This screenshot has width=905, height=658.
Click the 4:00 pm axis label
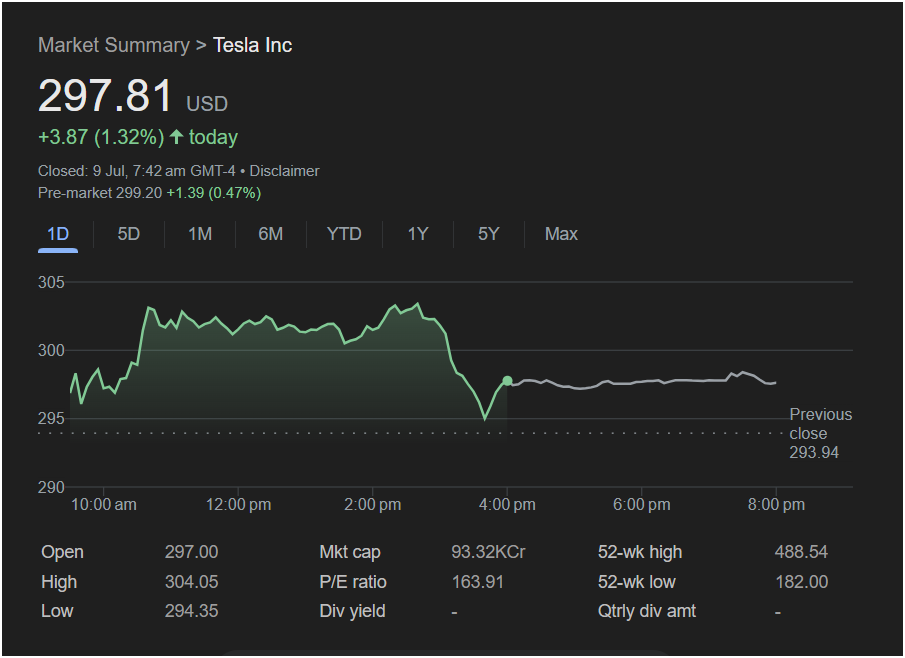tap(507, 504)
